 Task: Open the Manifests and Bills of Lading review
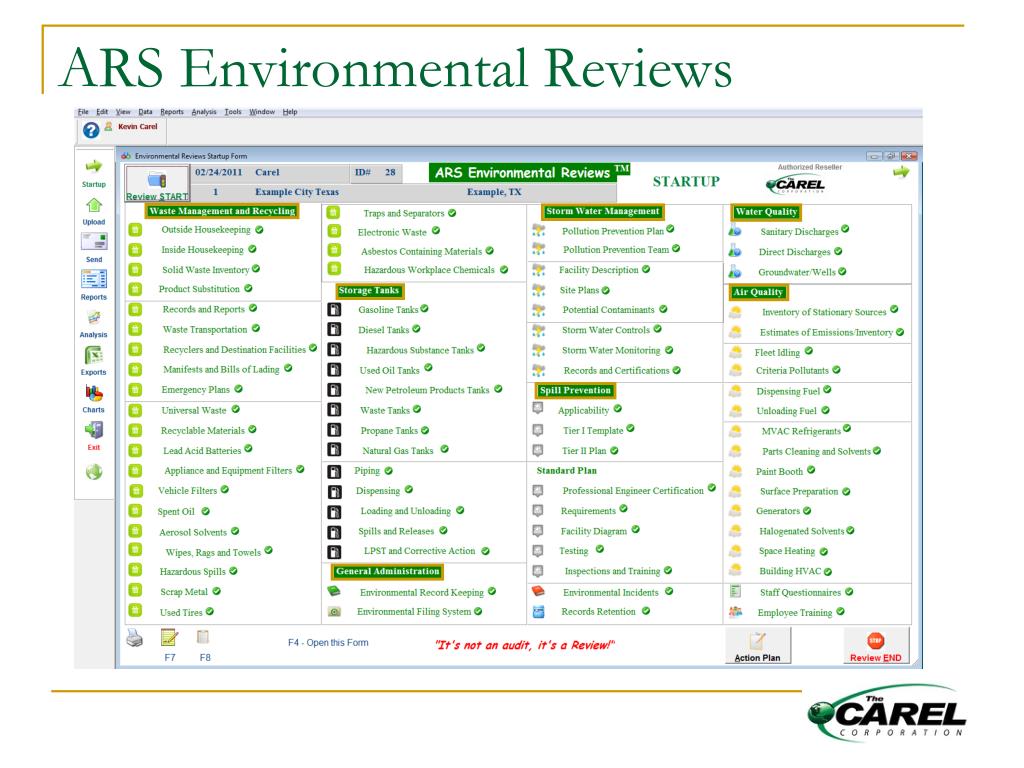click(x=221, y=370)
